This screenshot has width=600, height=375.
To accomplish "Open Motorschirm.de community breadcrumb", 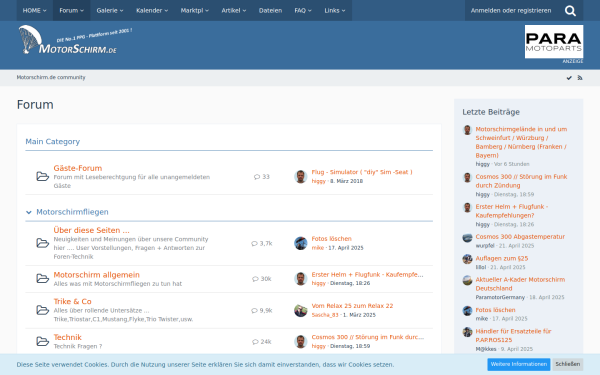I will (51, 77).
